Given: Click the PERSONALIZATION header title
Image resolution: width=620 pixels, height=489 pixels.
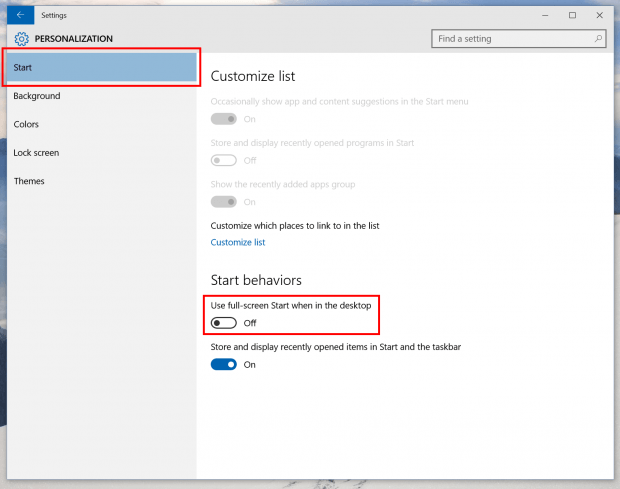Looking at the screenshot, I should (74, 39).
